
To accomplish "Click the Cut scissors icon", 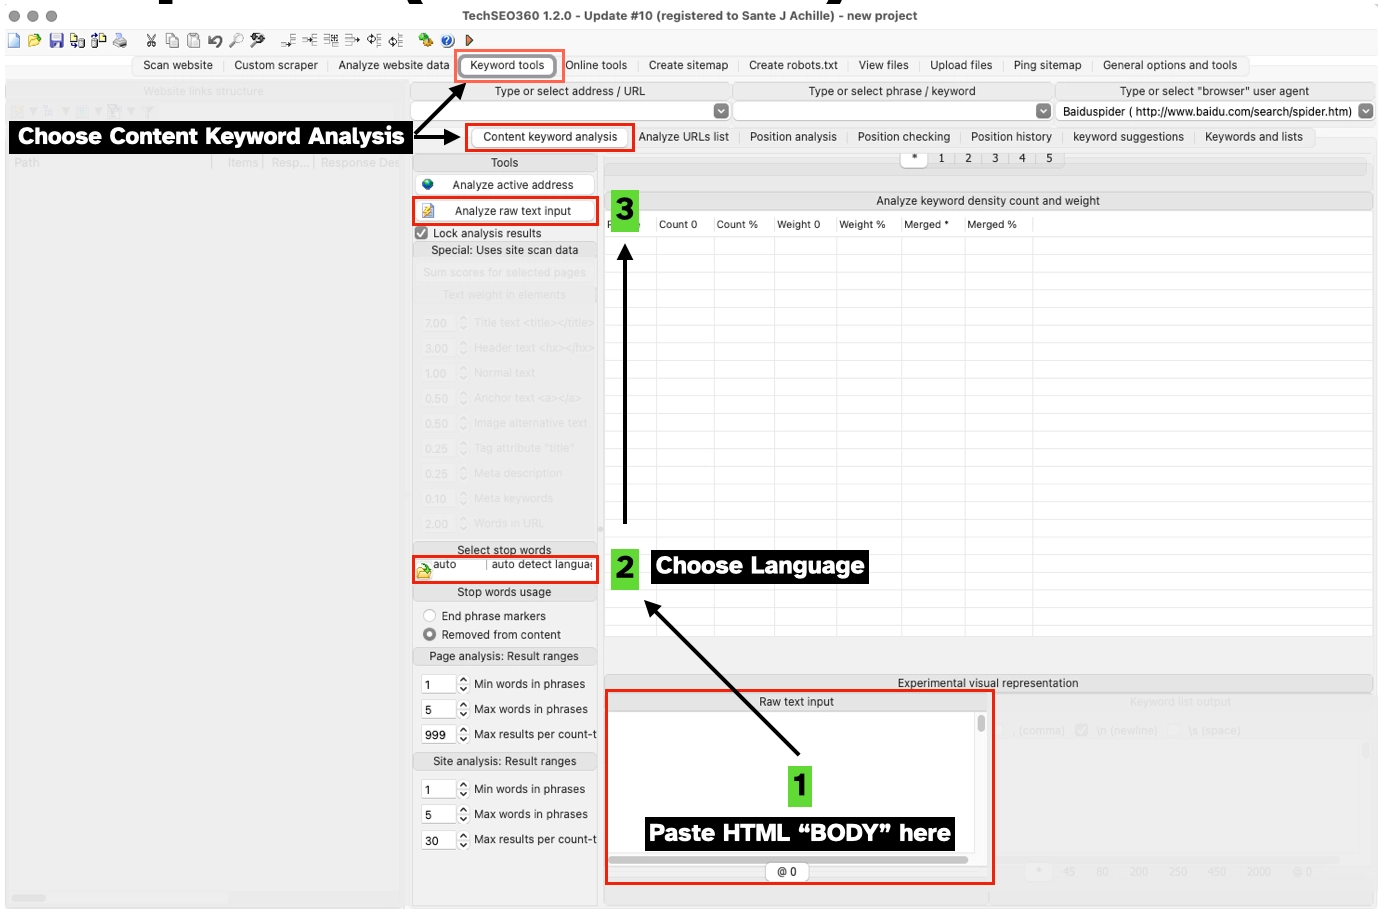I will coord(151,40).
